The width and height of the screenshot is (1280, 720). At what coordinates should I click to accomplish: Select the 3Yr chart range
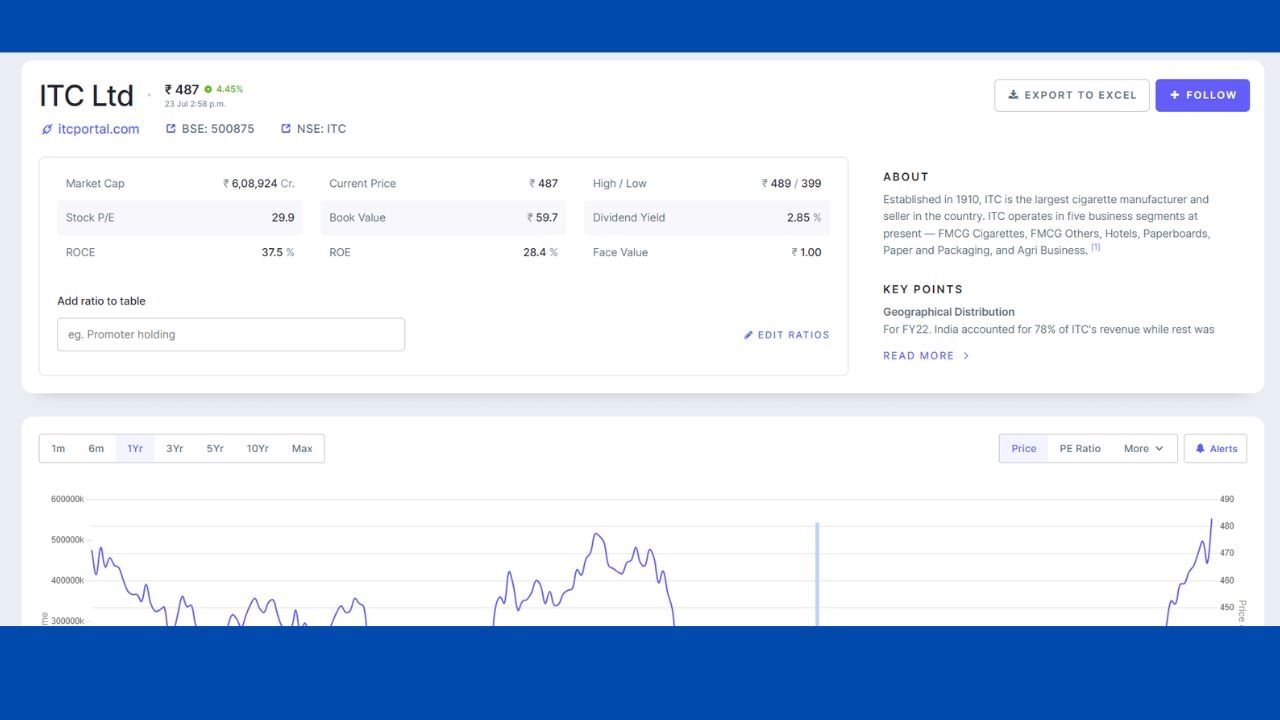pos(175,449)
